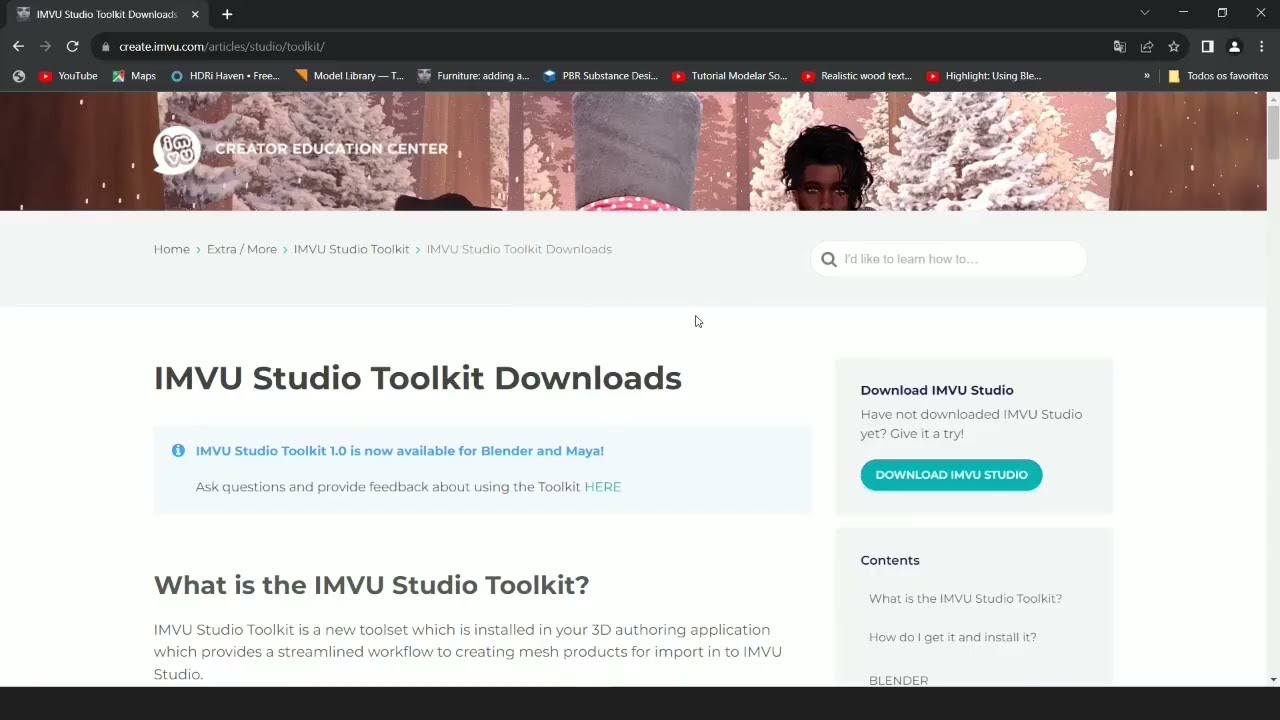Click the info icon in notice box

click(178, 451)
